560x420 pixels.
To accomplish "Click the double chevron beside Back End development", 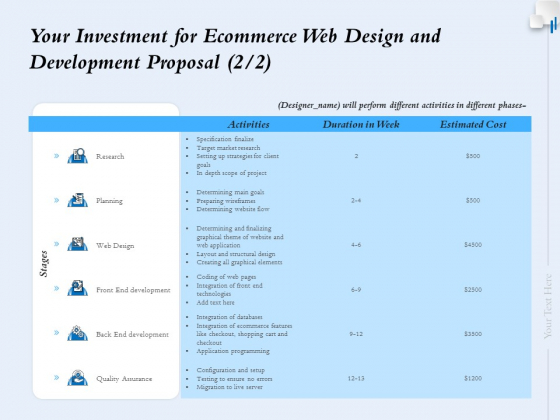I will coord(56,332).
